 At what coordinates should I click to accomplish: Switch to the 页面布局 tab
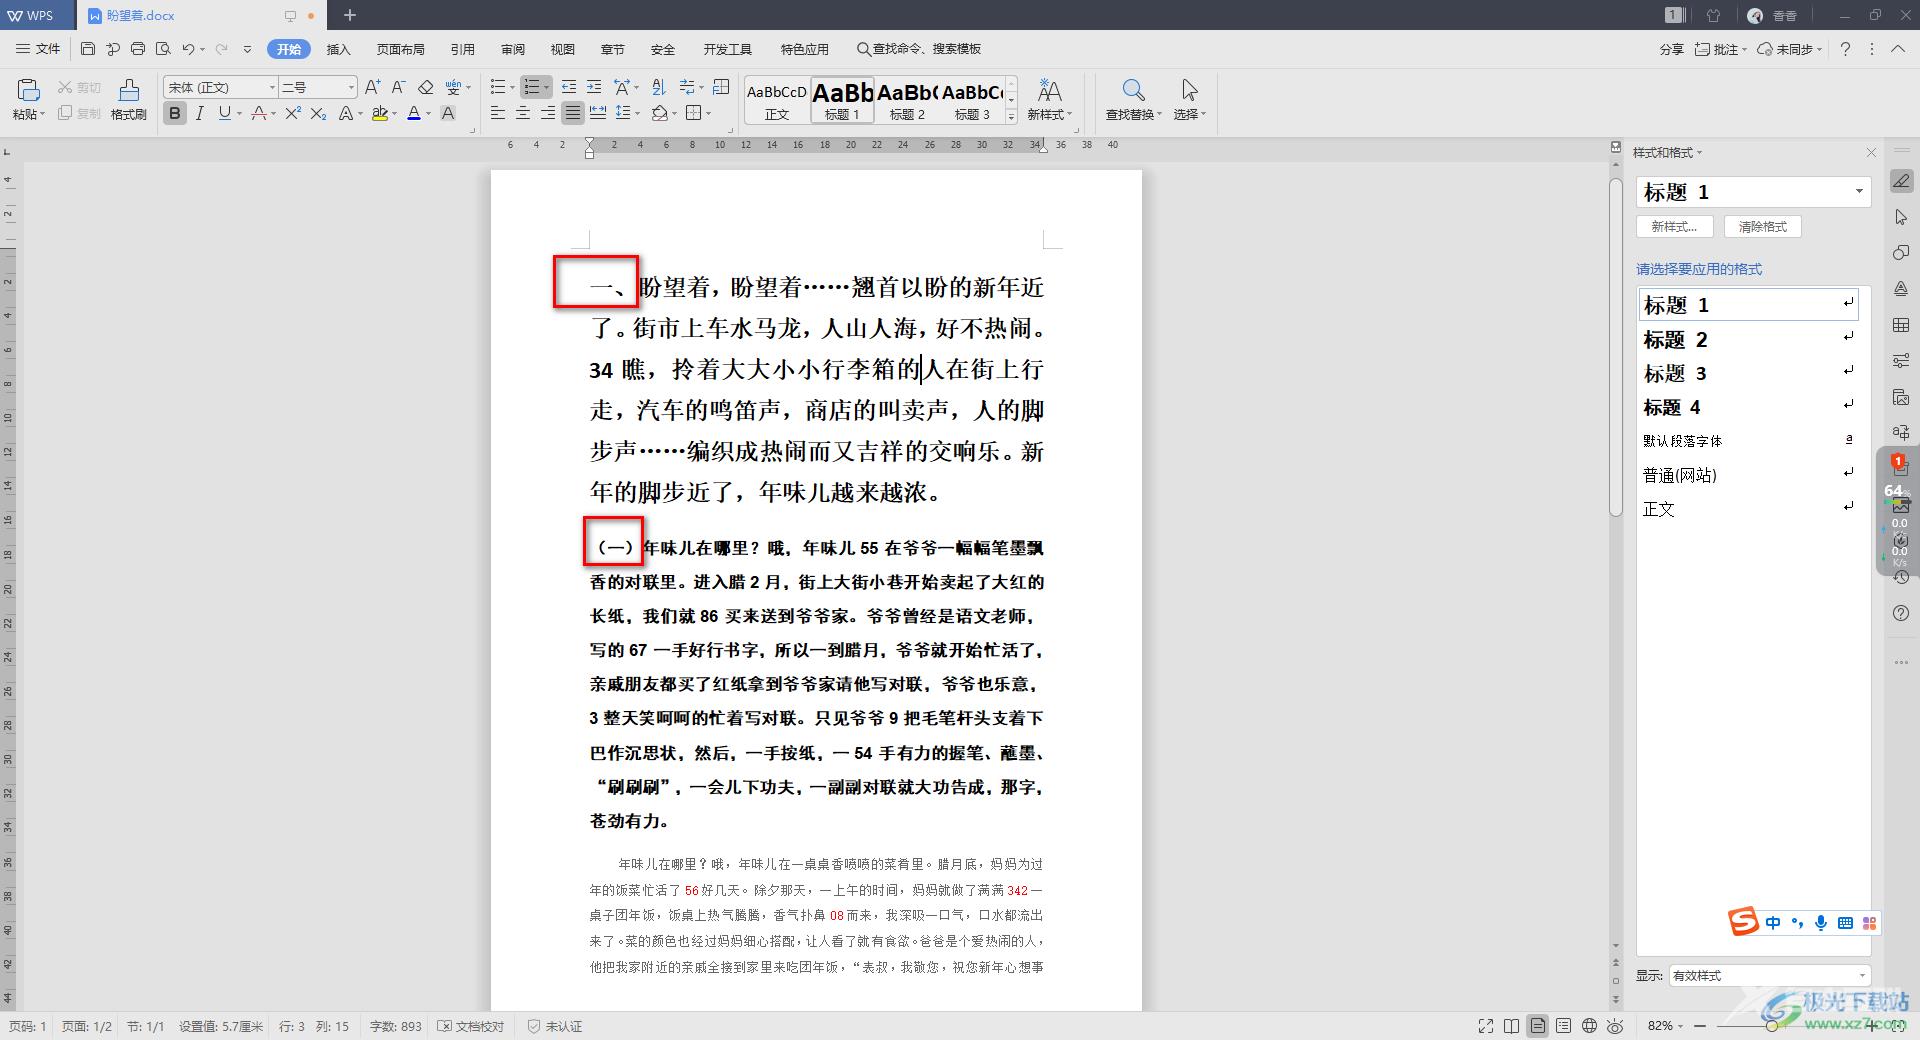[x=400, y=49]
